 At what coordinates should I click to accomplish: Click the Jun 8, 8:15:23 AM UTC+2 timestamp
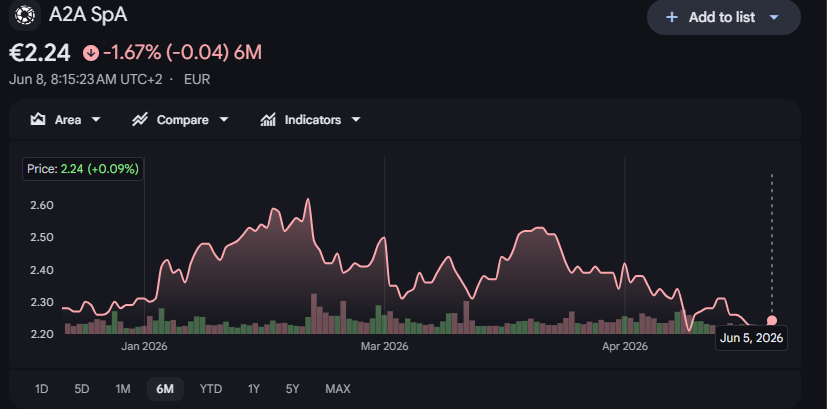[85, 80]
